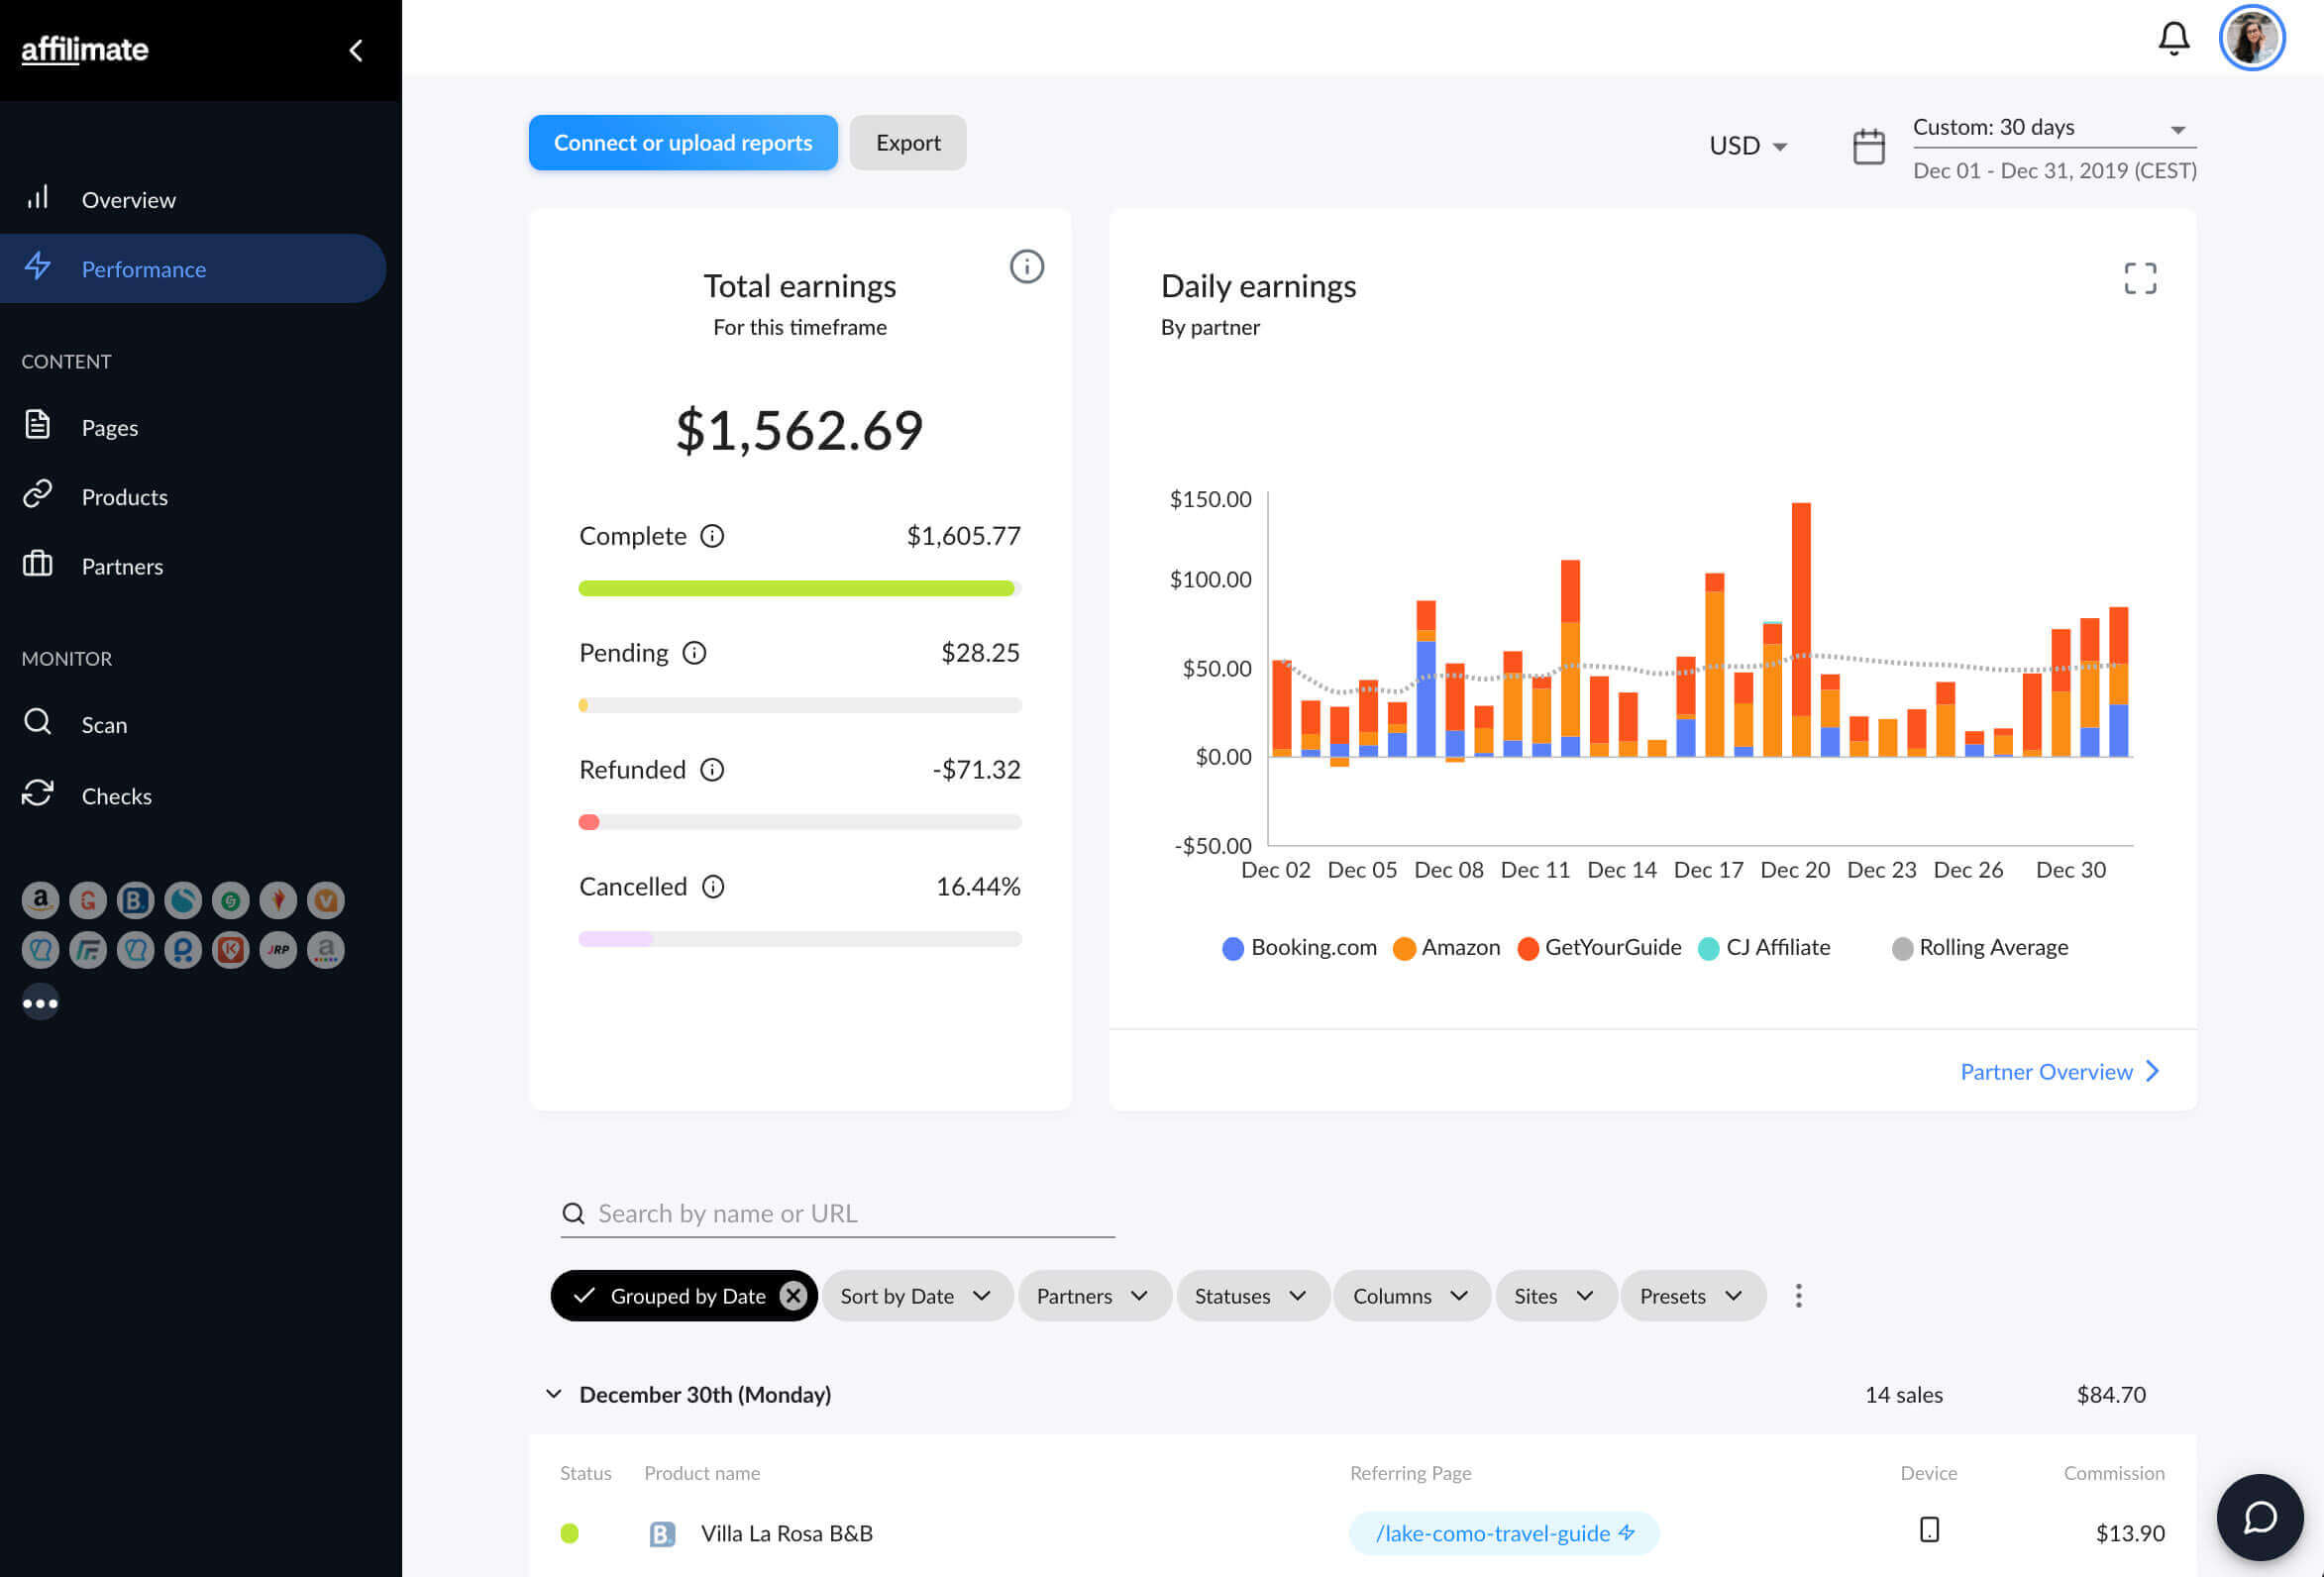Click Connect or upload reports button
The height and width of the screenshot is (1577, 2324).
[x=683, y=143]
